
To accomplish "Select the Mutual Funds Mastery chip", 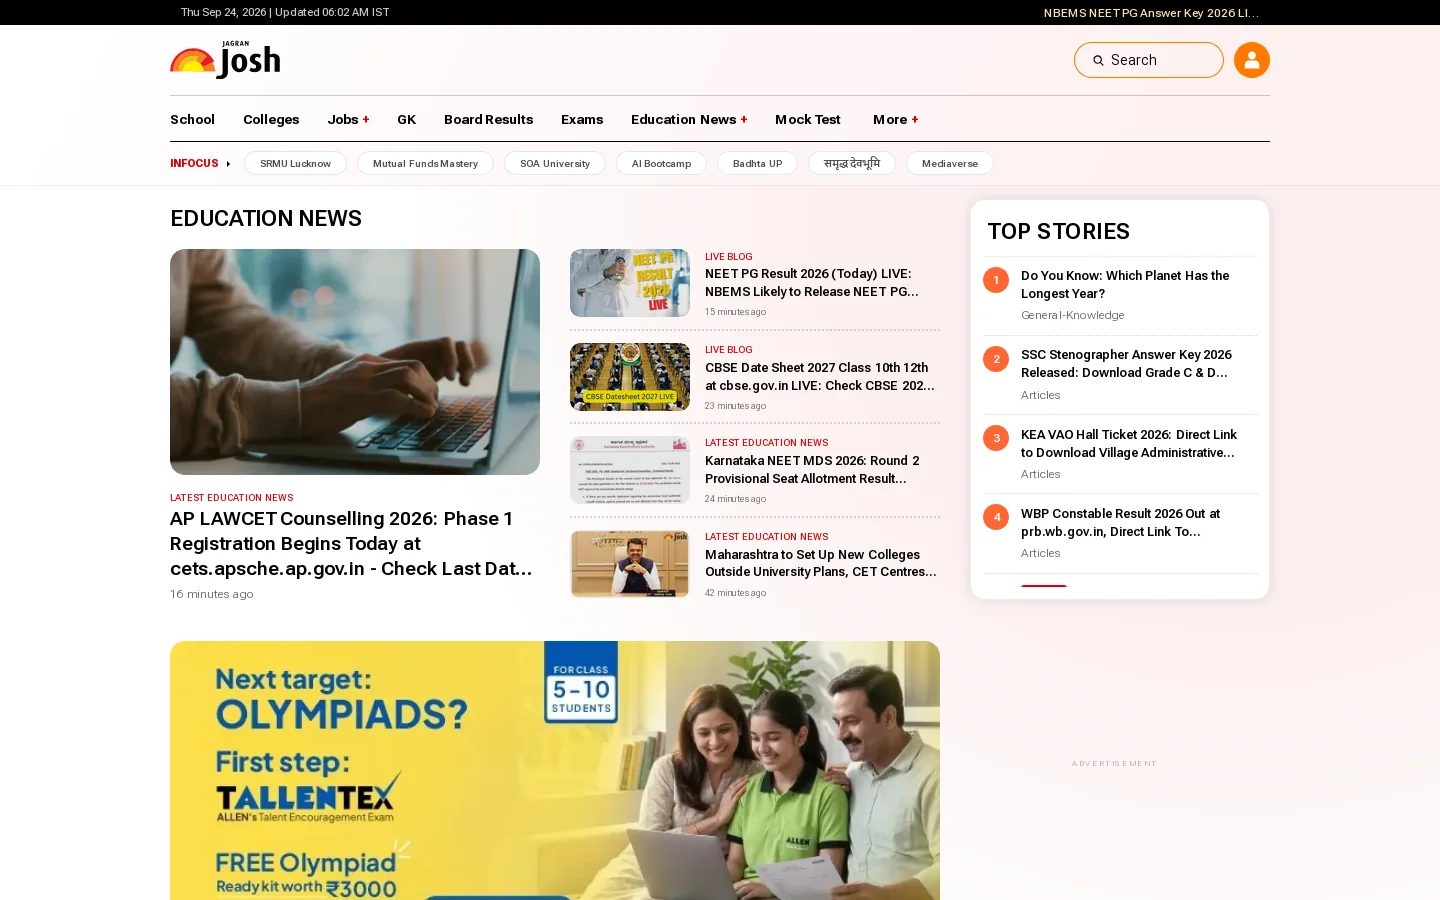I will [425, 163].
